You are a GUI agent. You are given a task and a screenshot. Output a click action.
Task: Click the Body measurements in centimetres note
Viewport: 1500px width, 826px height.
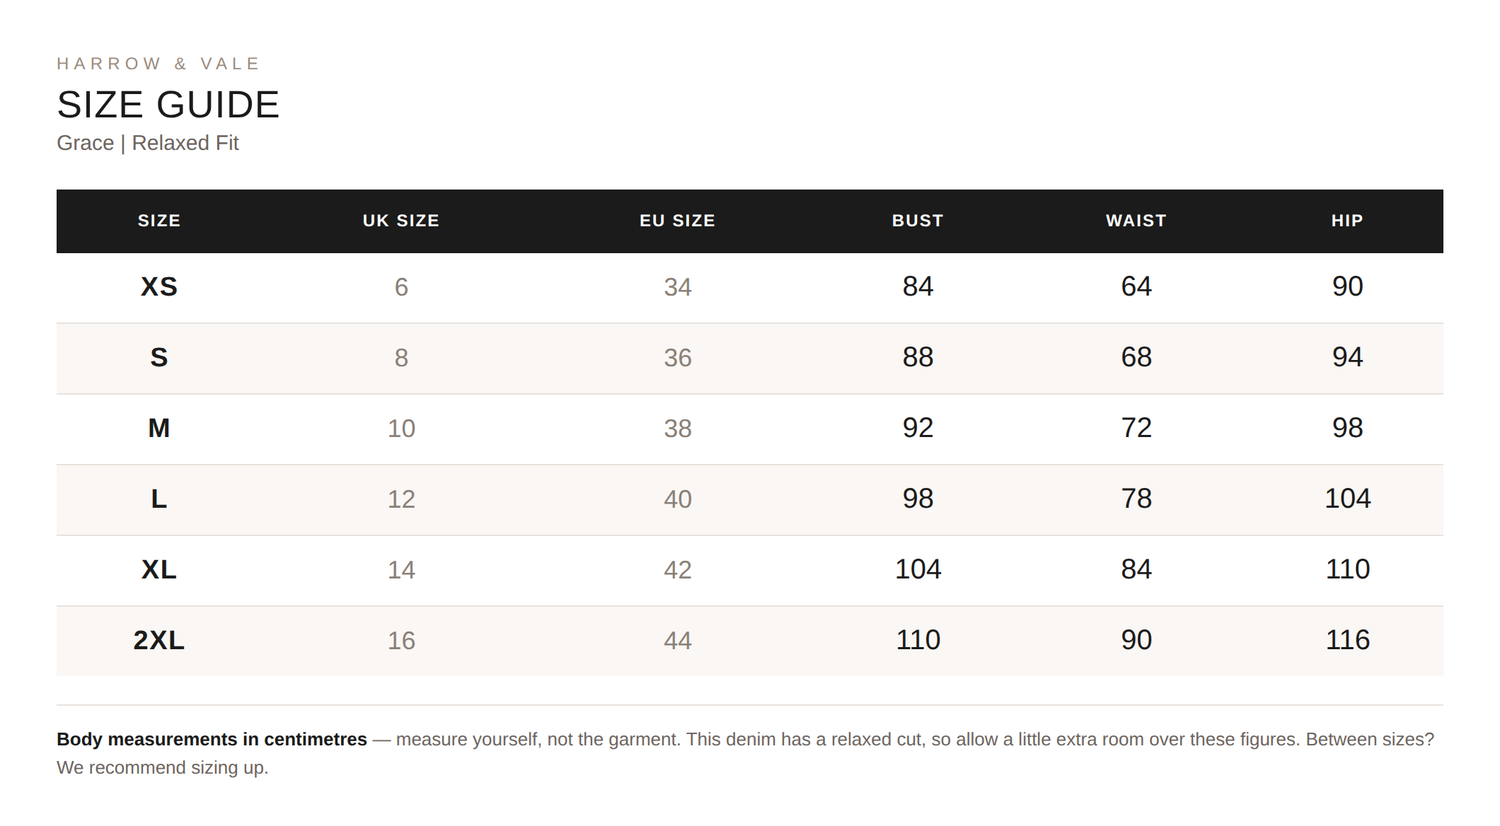pos(212,740)
